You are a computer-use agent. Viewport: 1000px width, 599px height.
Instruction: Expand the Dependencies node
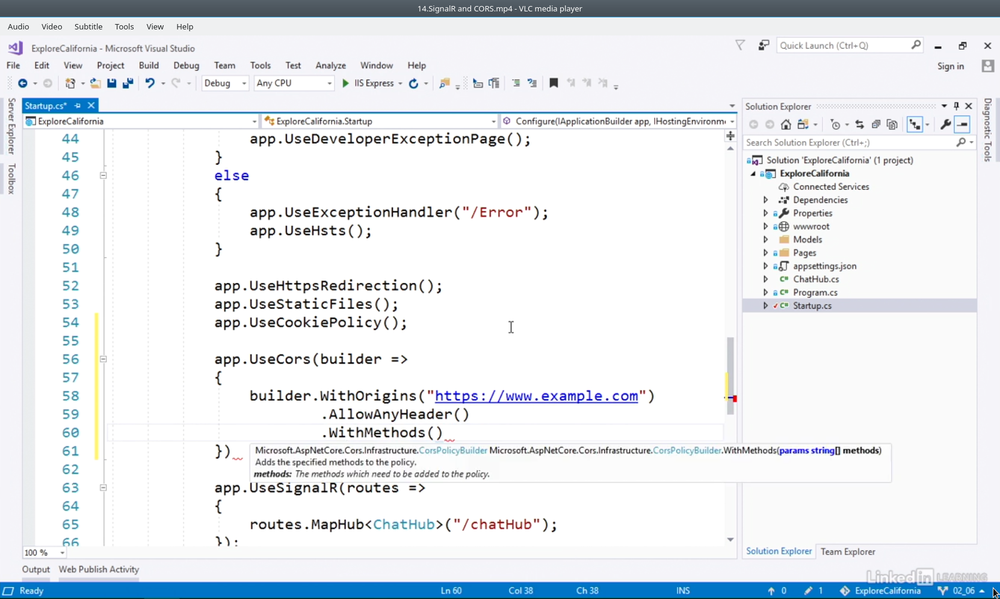(x=766, y=200)
